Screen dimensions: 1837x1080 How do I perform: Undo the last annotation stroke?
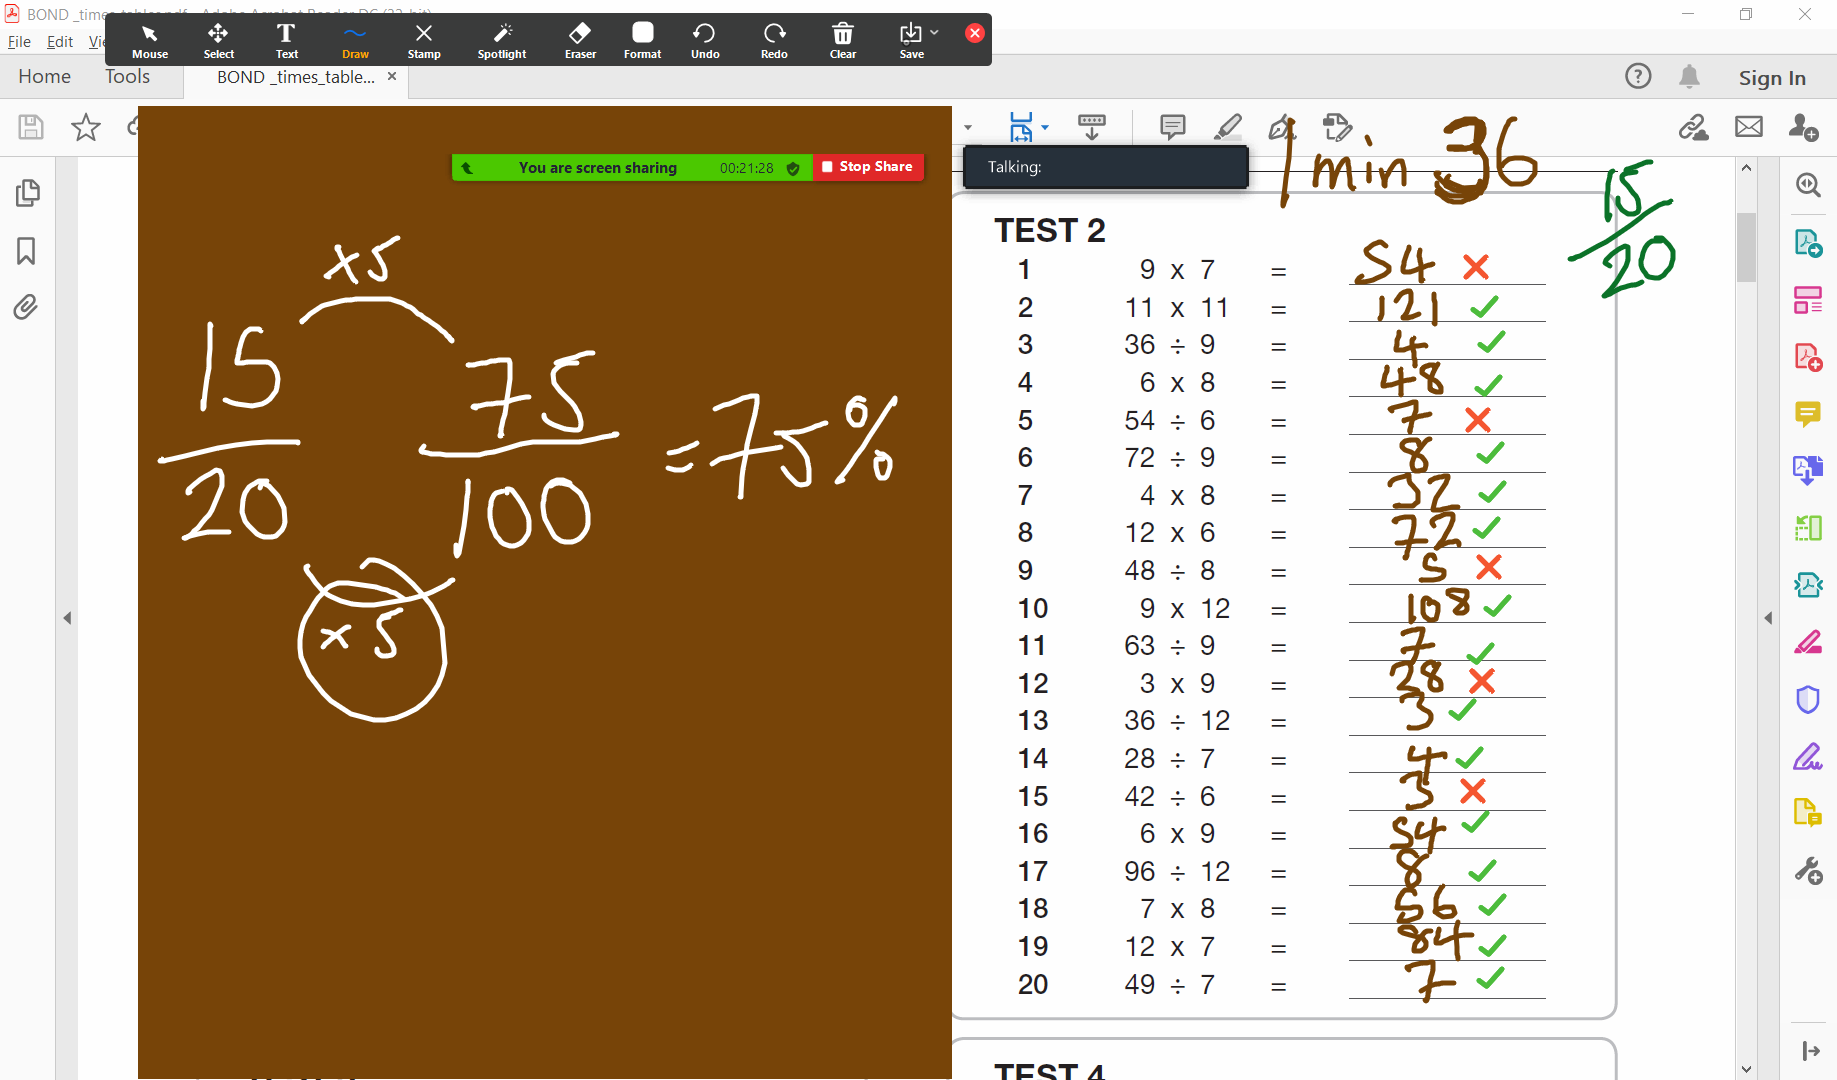pos(704,40)
